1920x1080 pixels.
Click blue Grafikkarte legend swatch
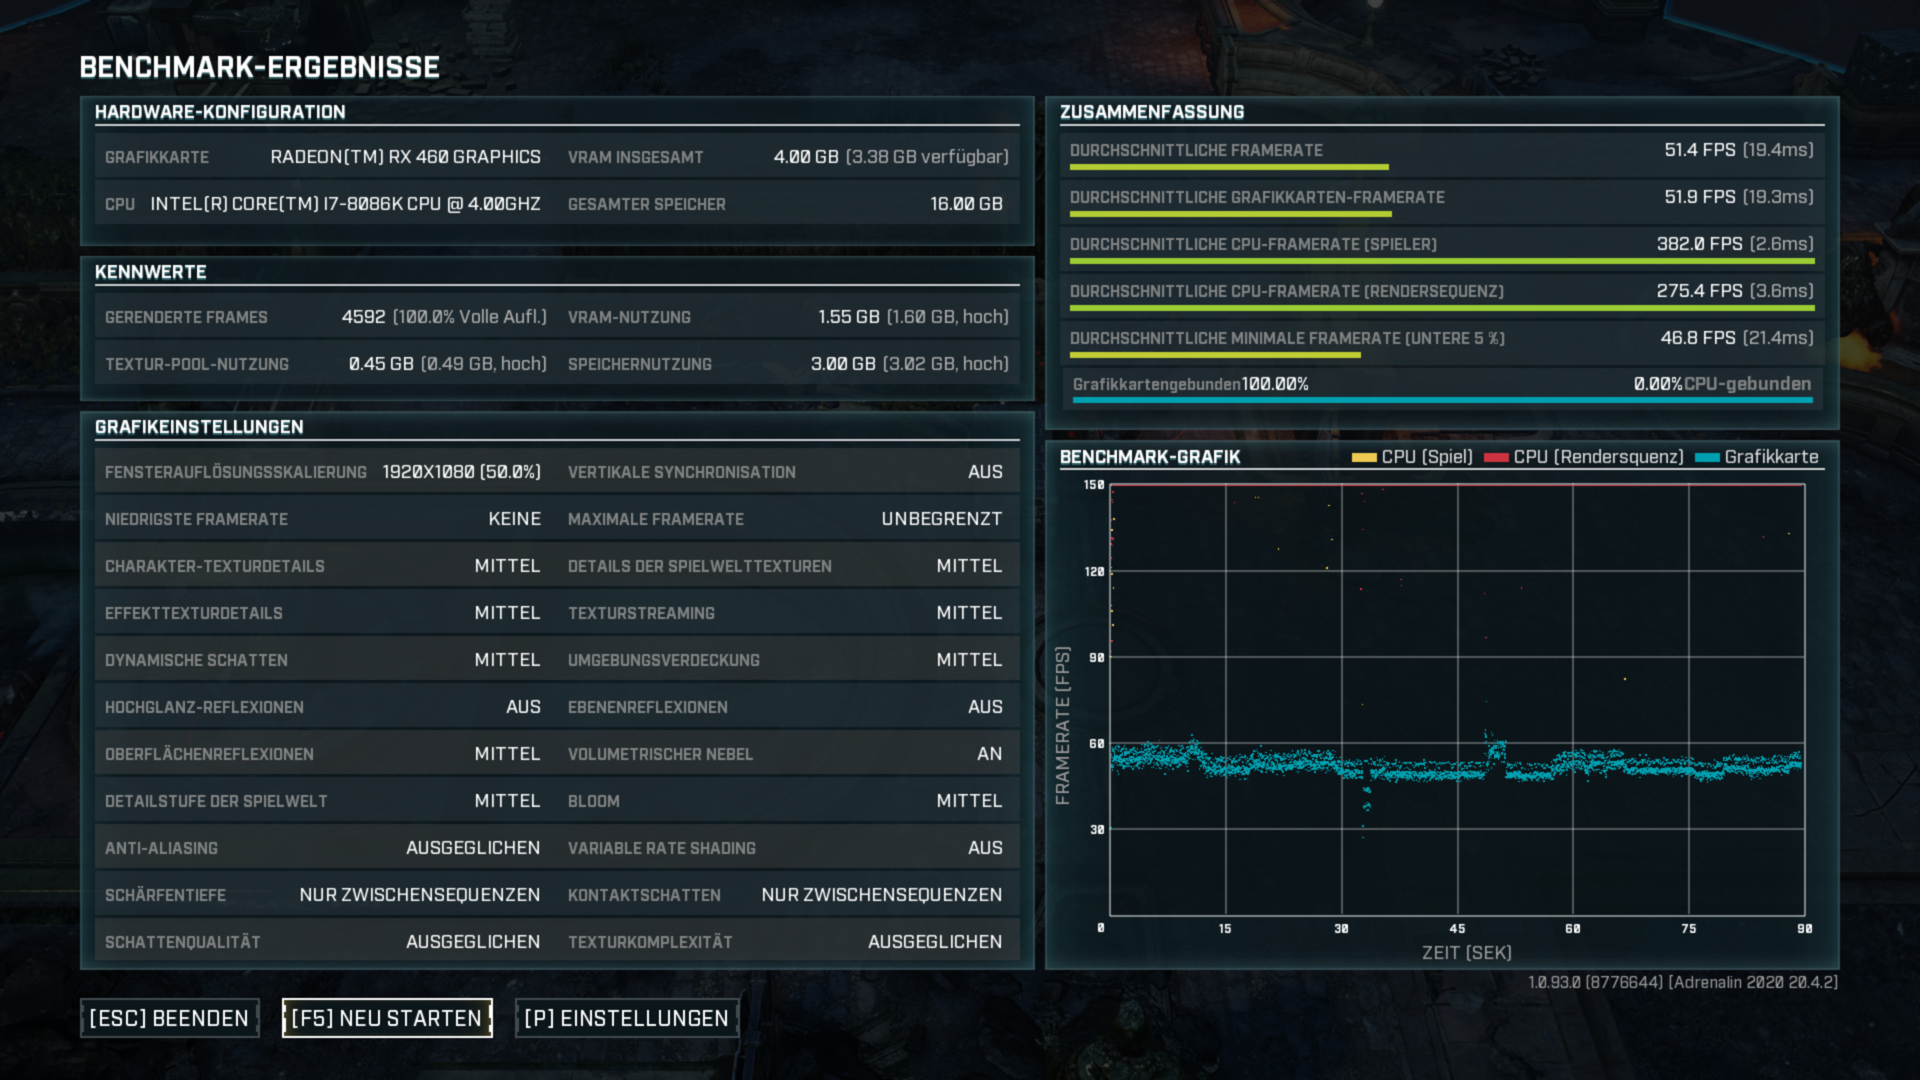(1707, 458)
